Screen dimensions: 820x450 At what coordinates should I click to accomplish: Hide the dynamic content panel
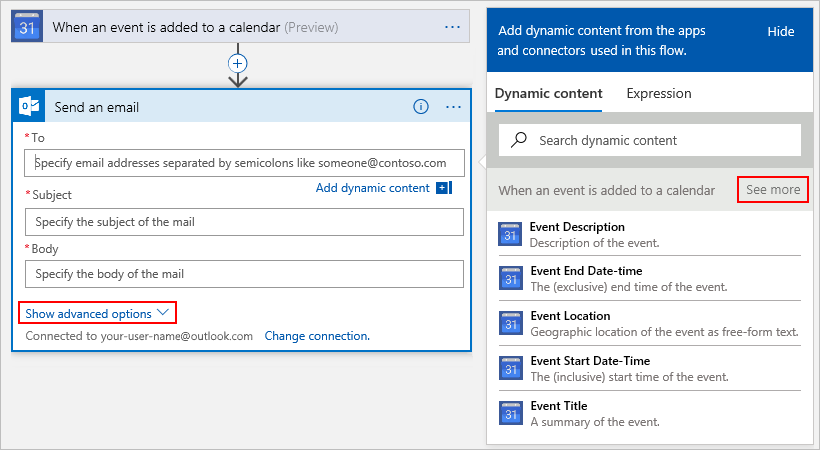click(x=780, y=32)
